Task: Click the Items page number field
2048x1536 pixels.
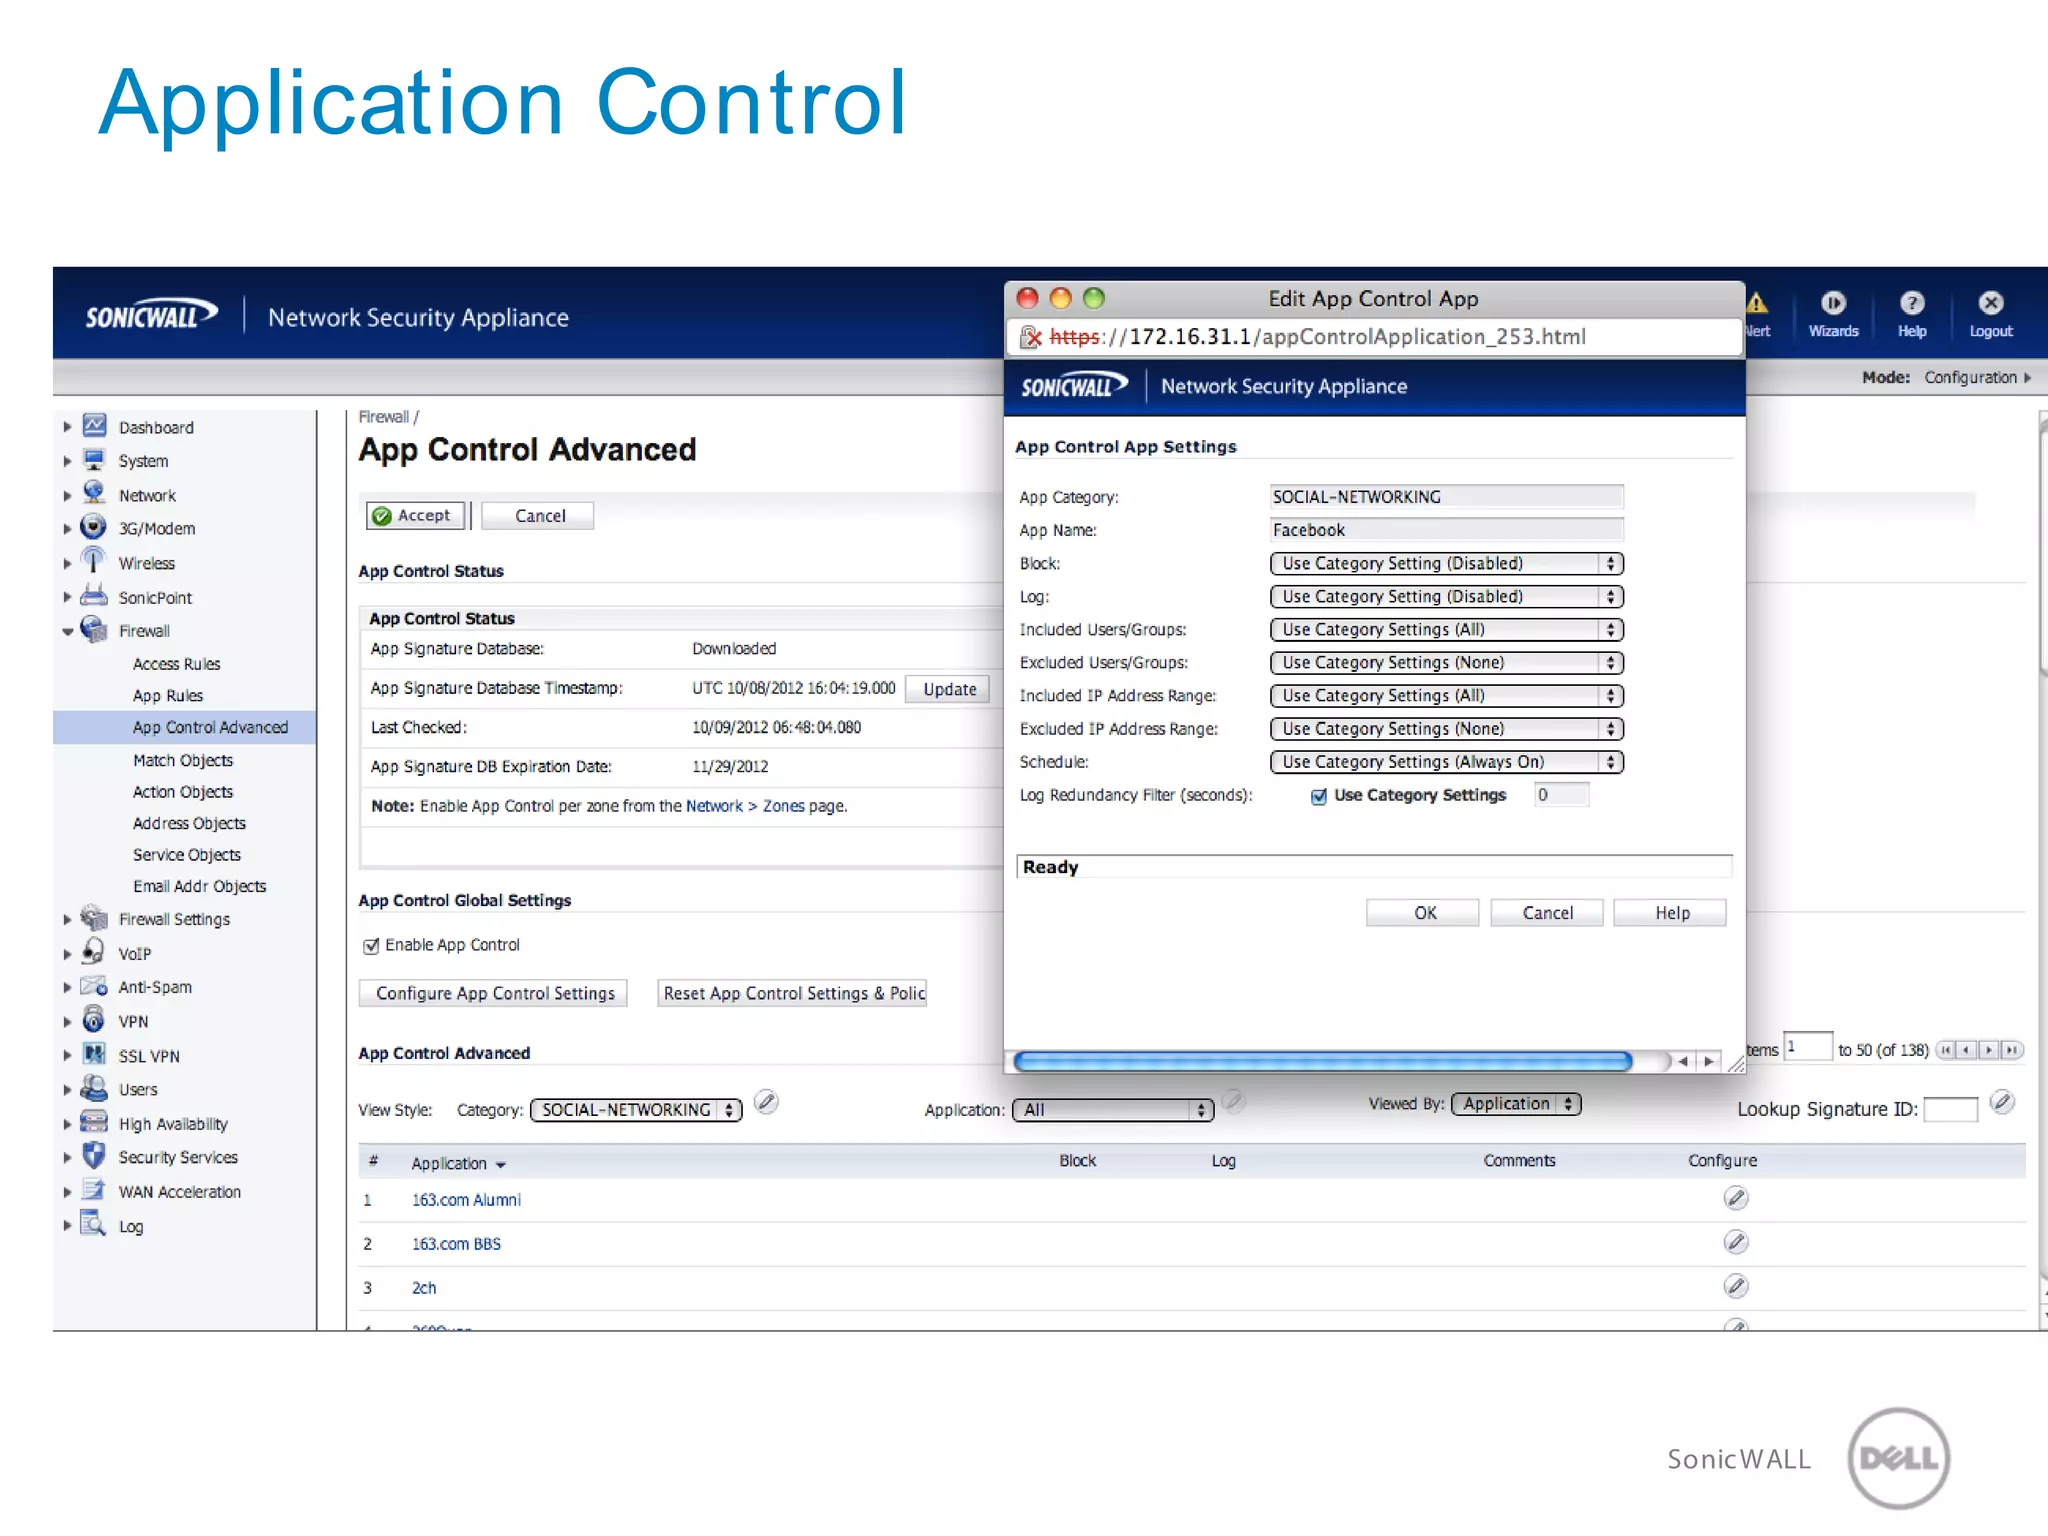Action: pyautogui.click(x=1809, y=1047)
